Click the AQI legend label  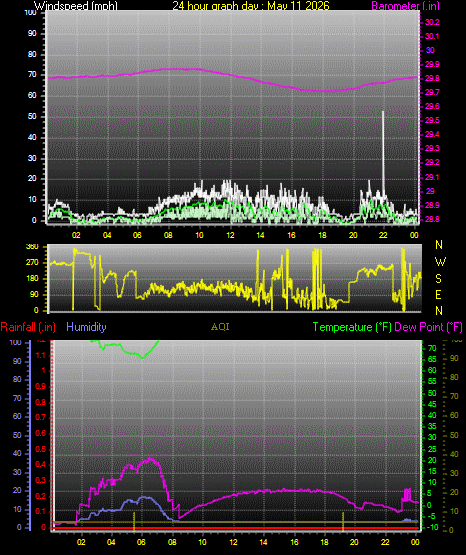tap(220, 327)
